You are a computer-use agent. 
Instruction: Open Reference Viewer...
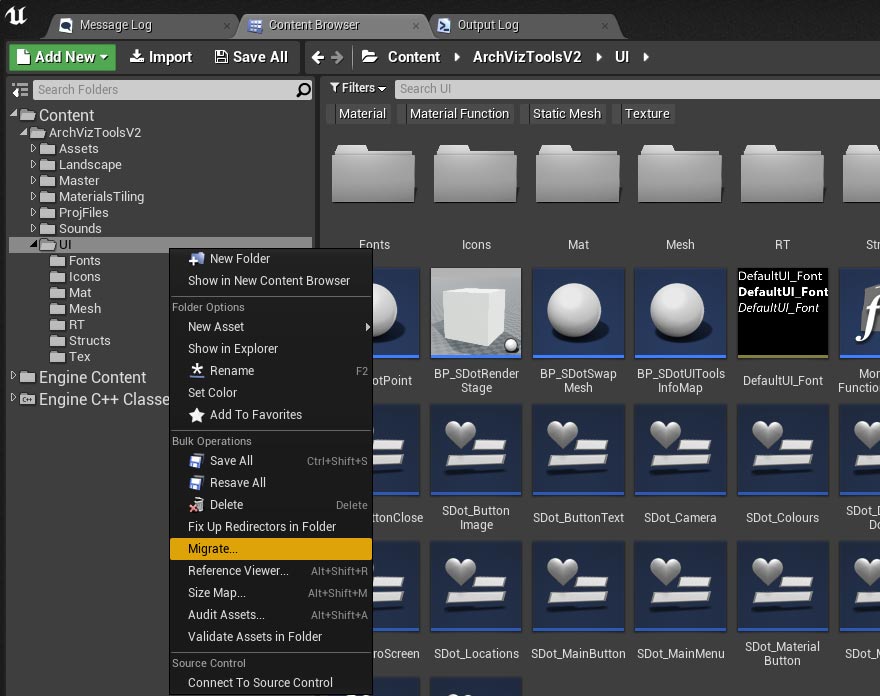pyautogui.click(x=272, y=571)
